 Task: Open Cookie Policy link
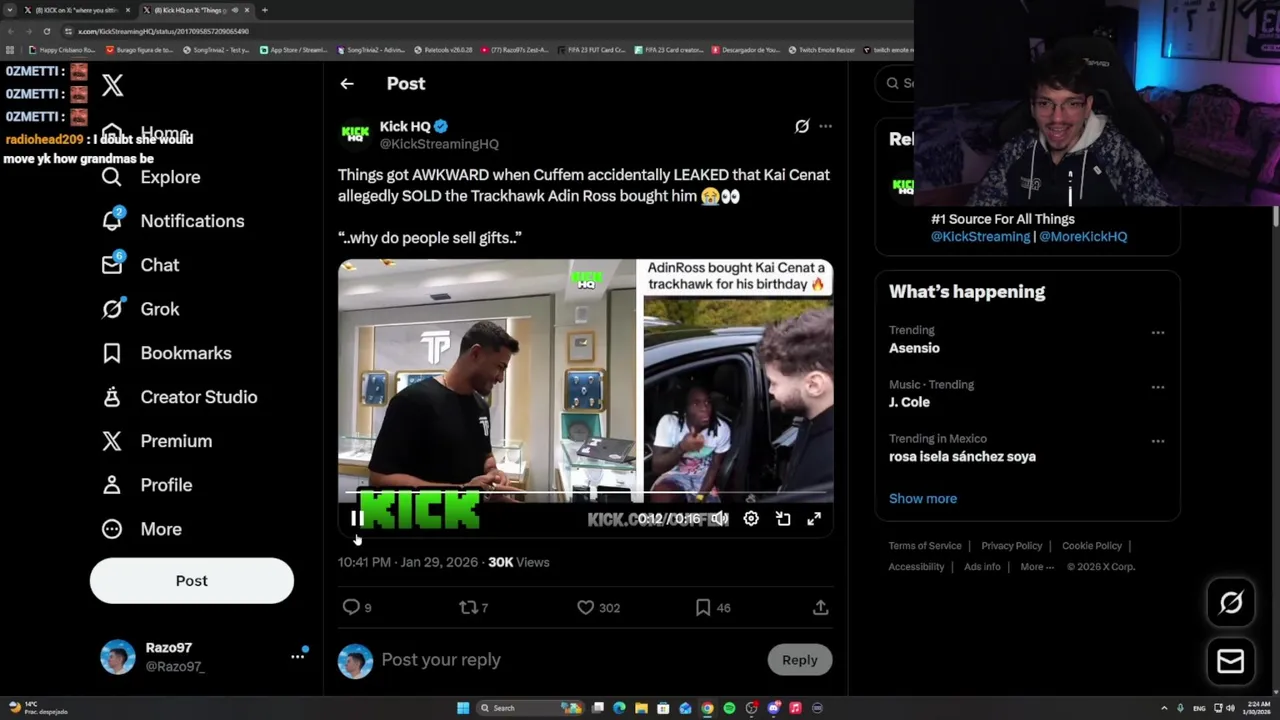[x=1092, y=546]
